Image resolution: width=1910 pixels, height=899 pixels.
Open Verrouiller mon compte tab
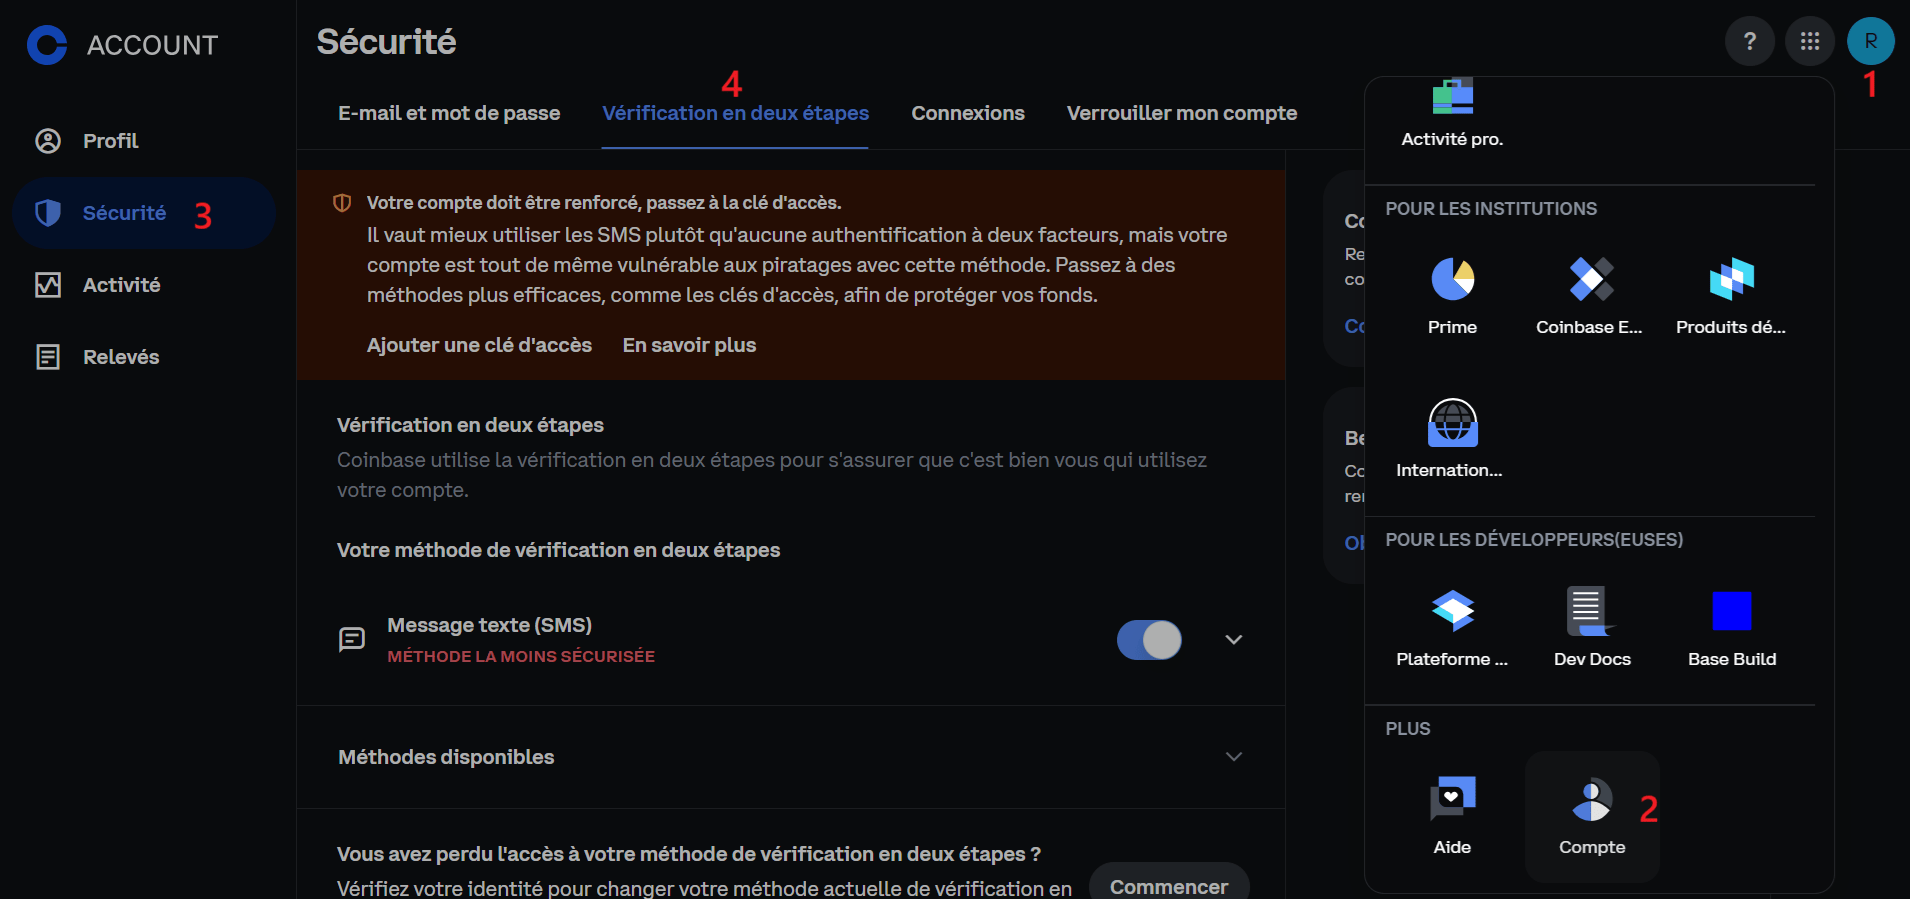click(1182, 113)
